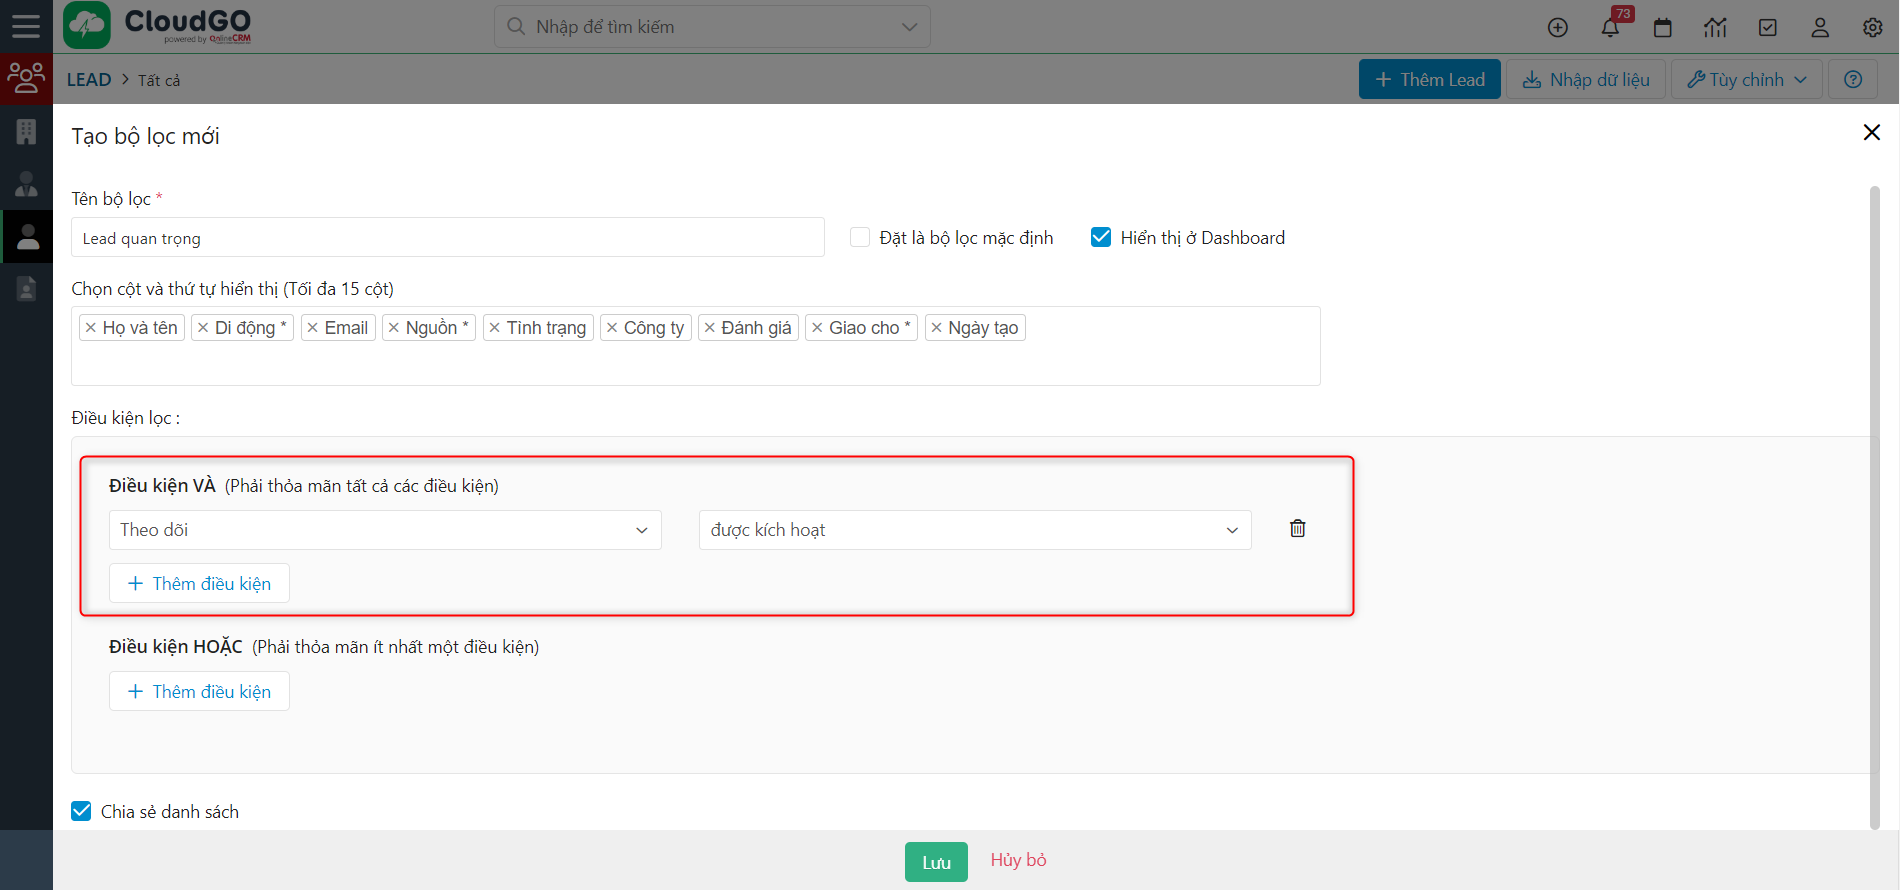Select the group people sidebar icon

point(26,78)
